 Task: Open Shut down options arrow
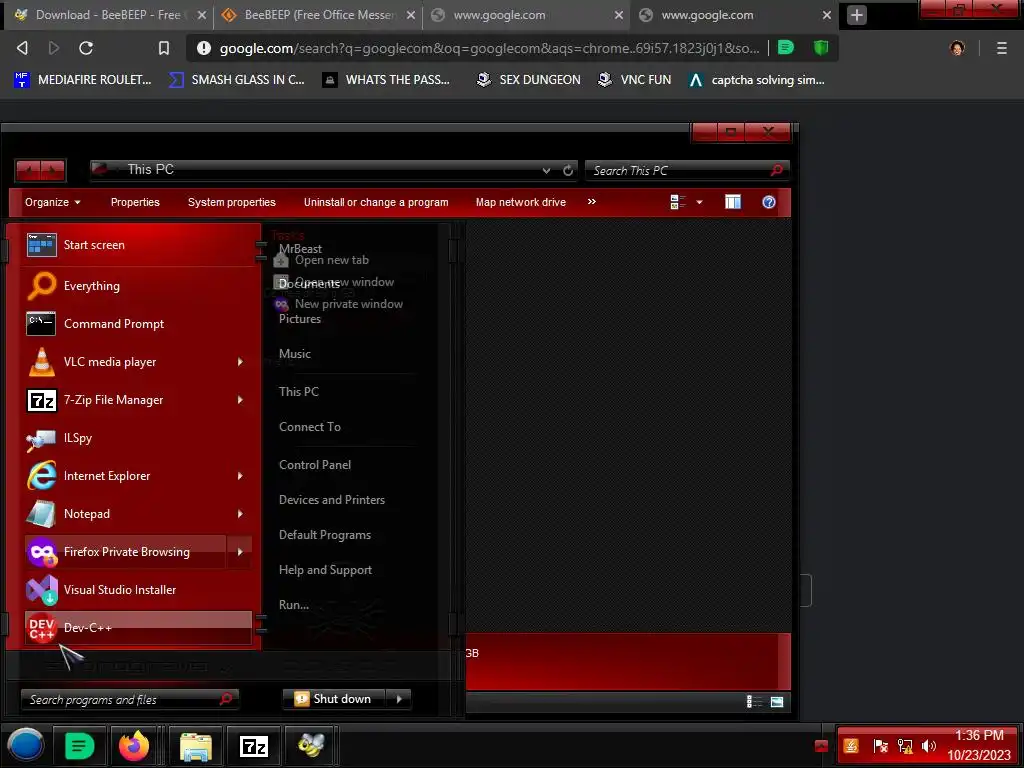pos(399,699)
